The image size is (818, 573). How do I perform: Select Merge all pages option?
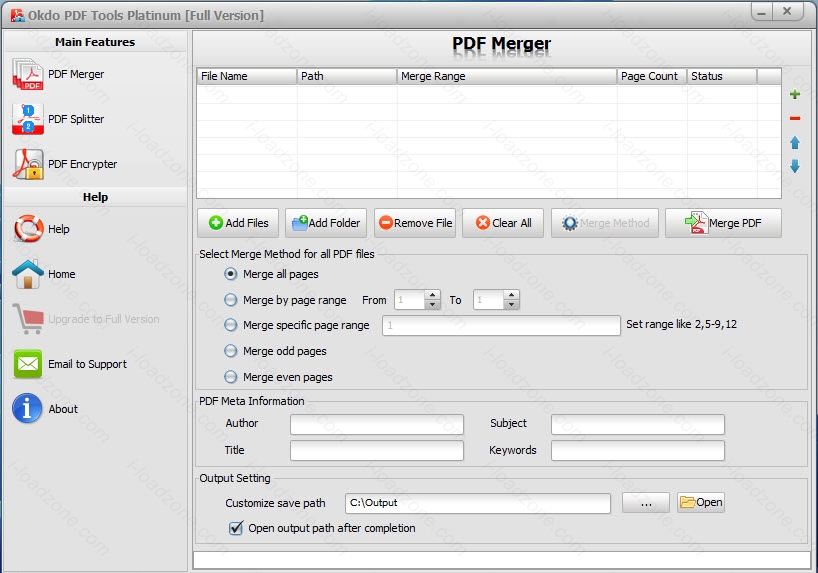coord(231,274)
